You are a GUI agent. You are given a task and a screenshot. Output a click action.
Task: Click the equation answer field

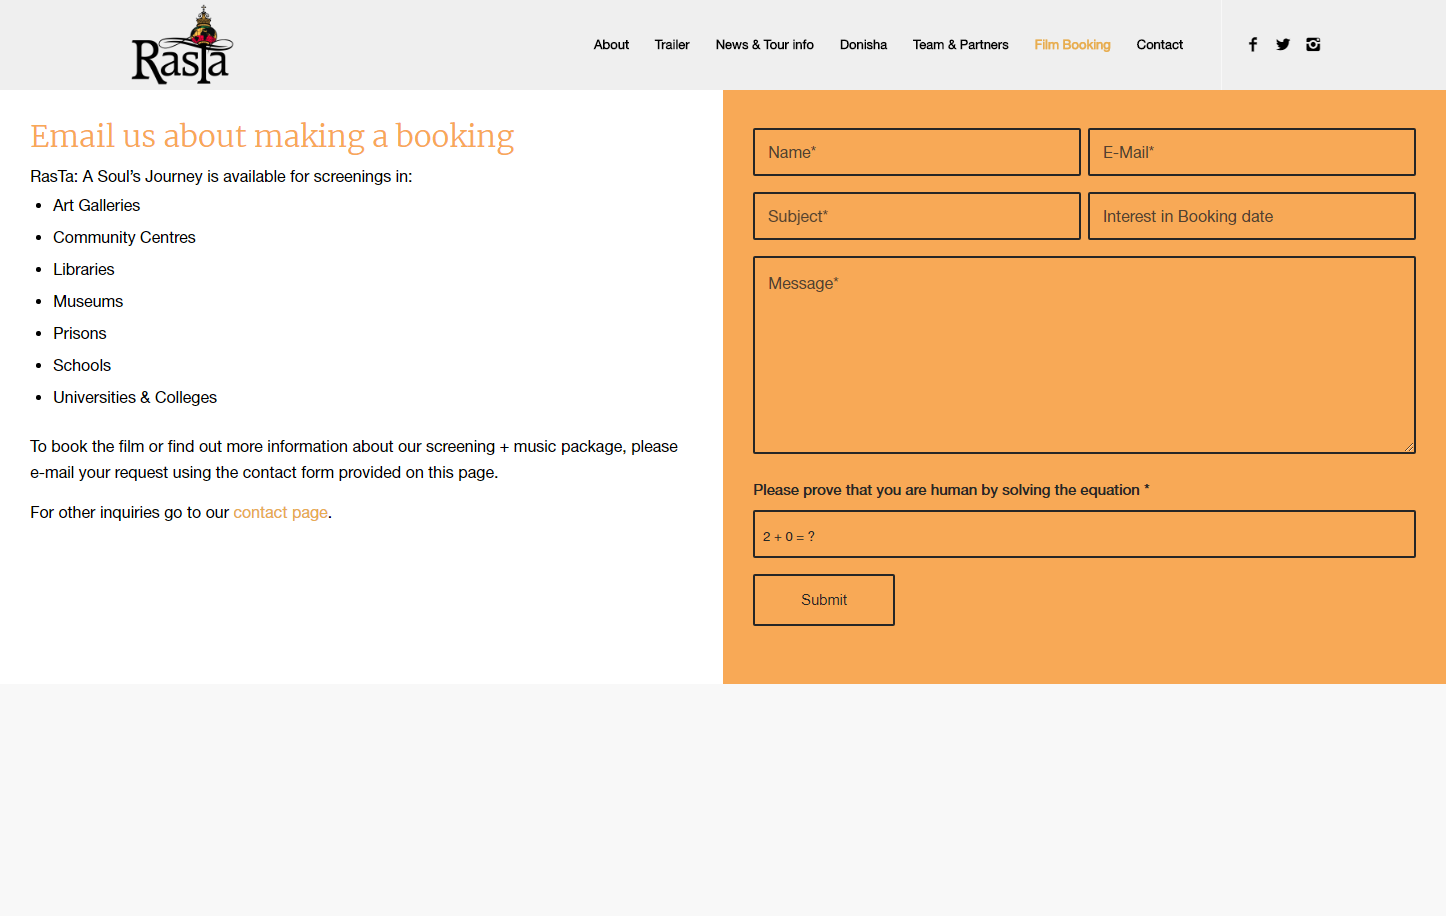click(x=1084, y=534)
